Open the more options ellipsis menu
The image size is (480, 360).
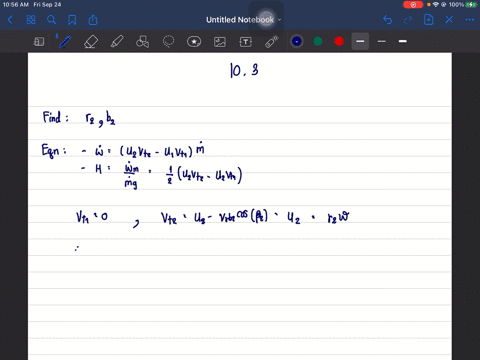(470, 20)
